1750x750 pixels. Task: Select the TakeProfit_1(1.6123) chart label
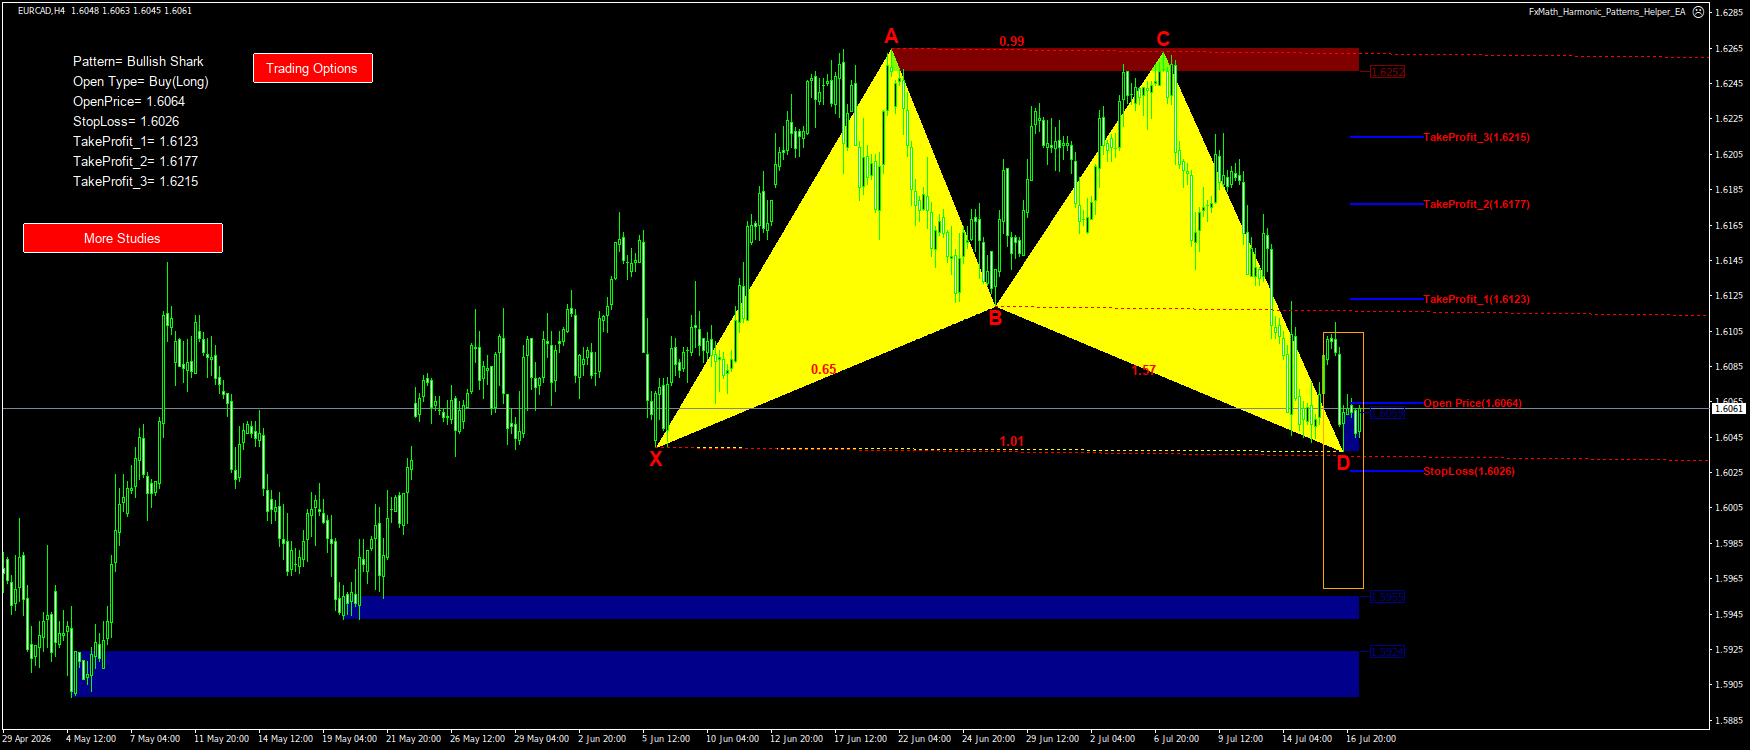[1476, 299]
